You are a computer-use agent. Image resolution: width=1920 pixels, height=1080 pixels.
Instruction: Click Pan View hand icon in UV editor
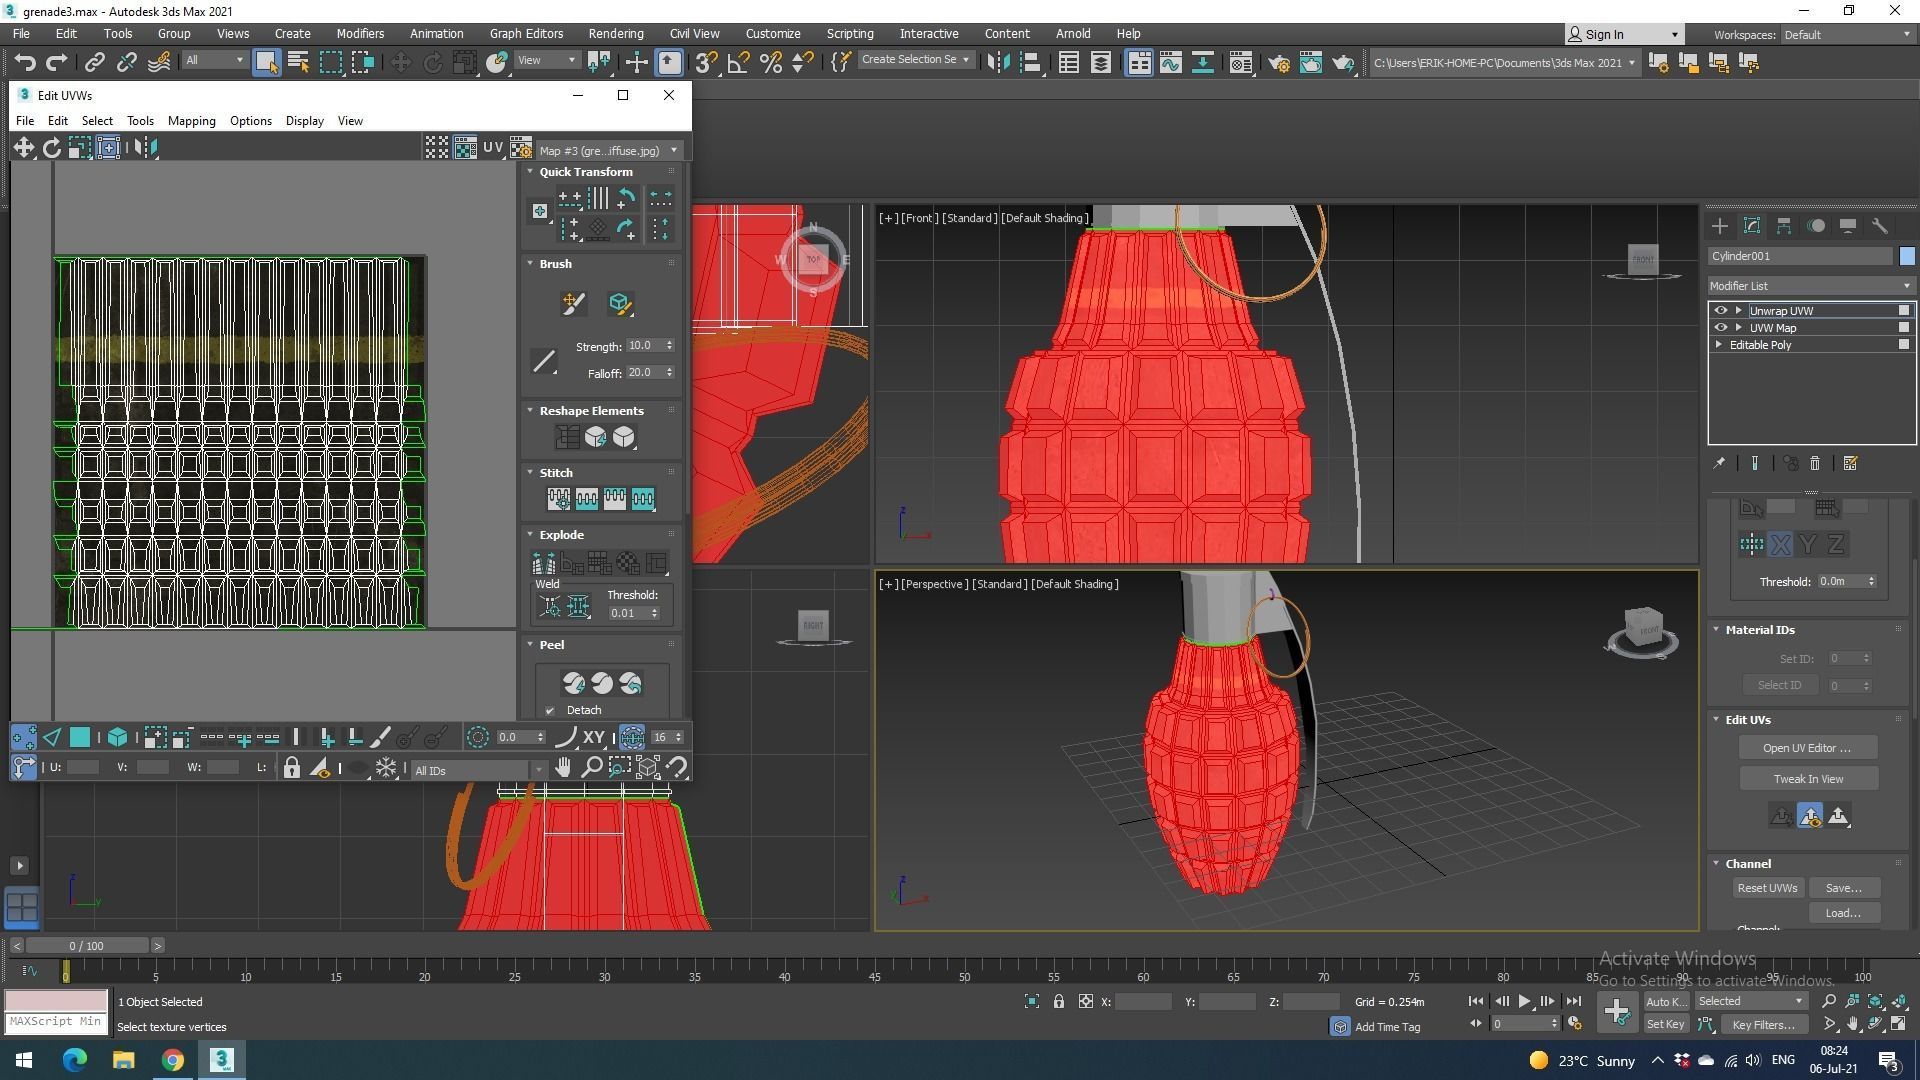(564, 768)
